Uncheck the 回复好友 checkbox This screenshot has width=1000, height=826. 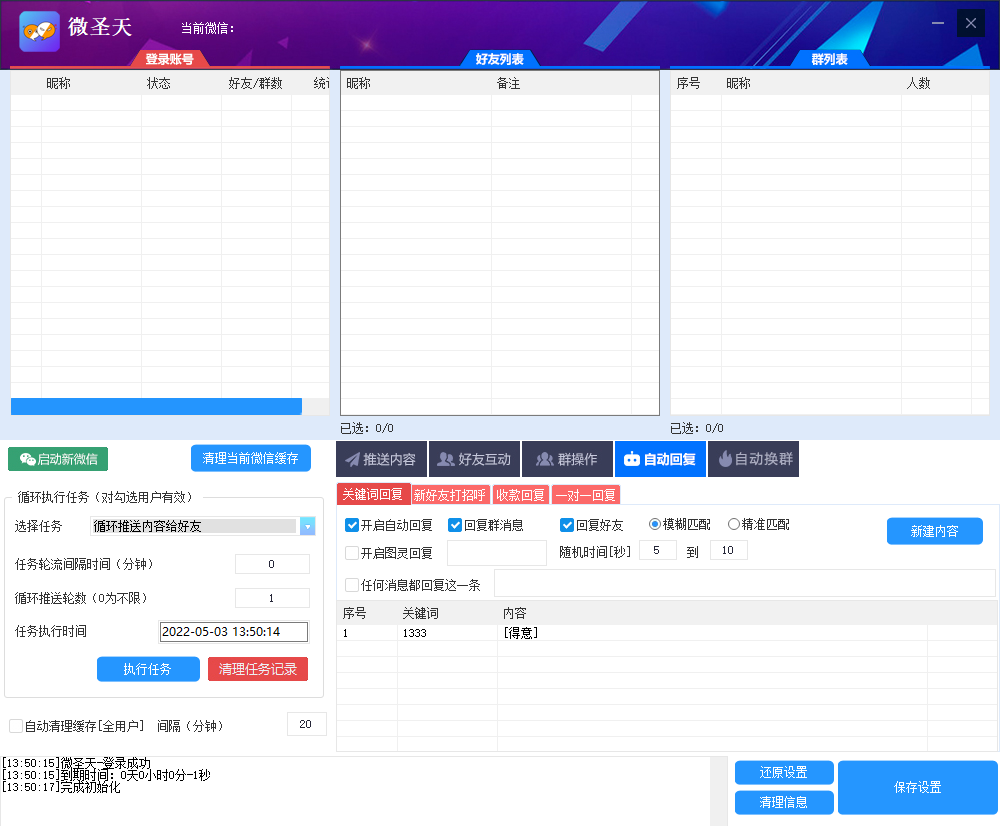point(567,525)
